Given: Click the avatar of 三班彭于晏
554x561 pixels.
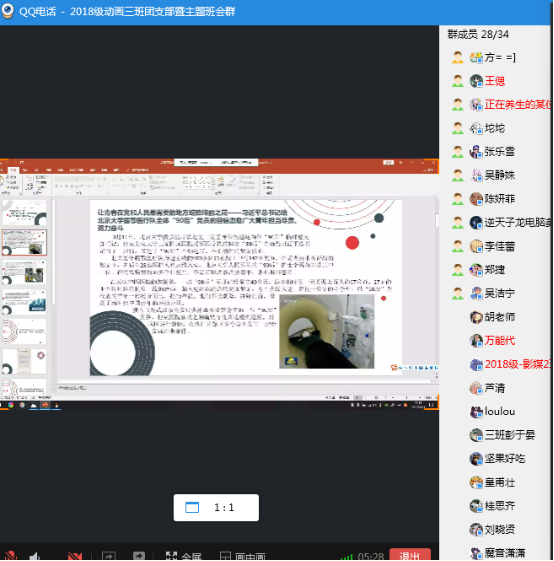Looking at the screenshot, I should pyautogui.click(x=476, y=435).
